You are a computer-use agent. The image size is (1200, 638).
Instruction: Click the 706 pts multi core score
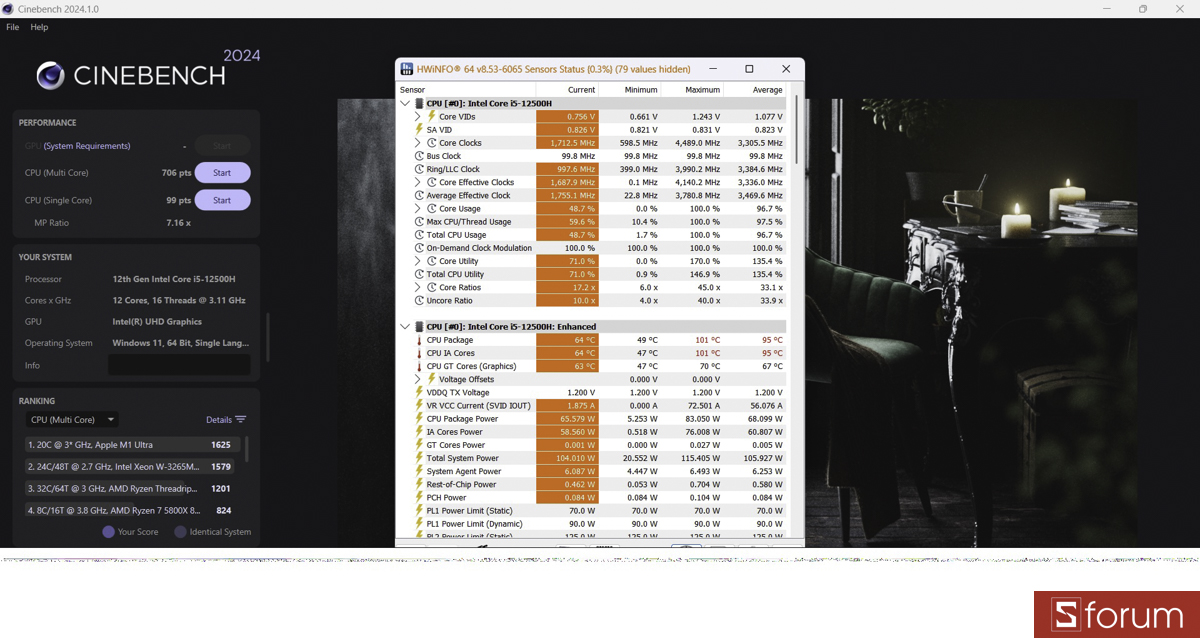(176, 173)
